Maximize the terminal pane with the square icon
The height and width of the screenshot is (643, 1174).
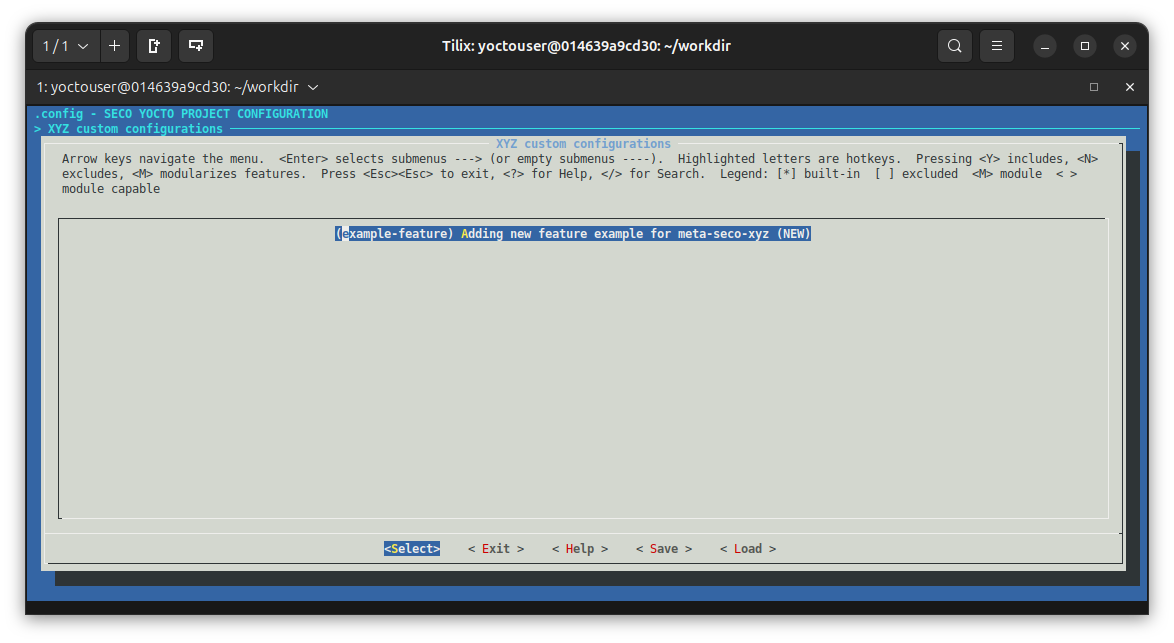click(x=1094, y=87)
